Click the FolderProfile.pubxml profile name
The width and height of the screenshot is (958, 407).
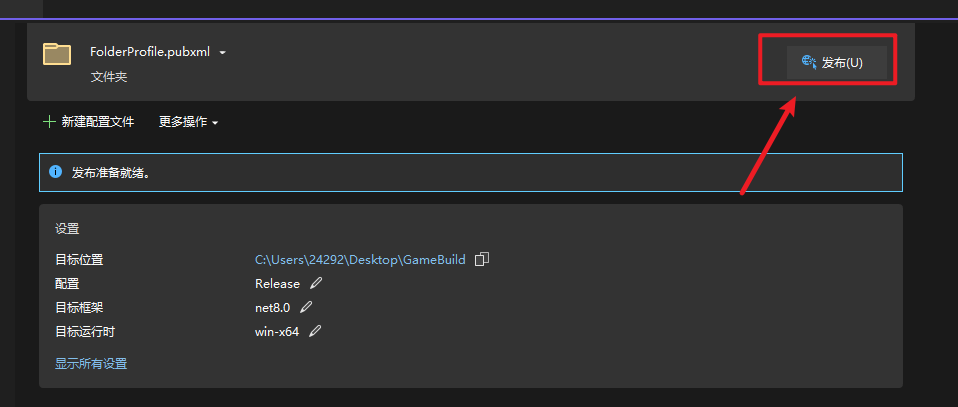[150, 52]
